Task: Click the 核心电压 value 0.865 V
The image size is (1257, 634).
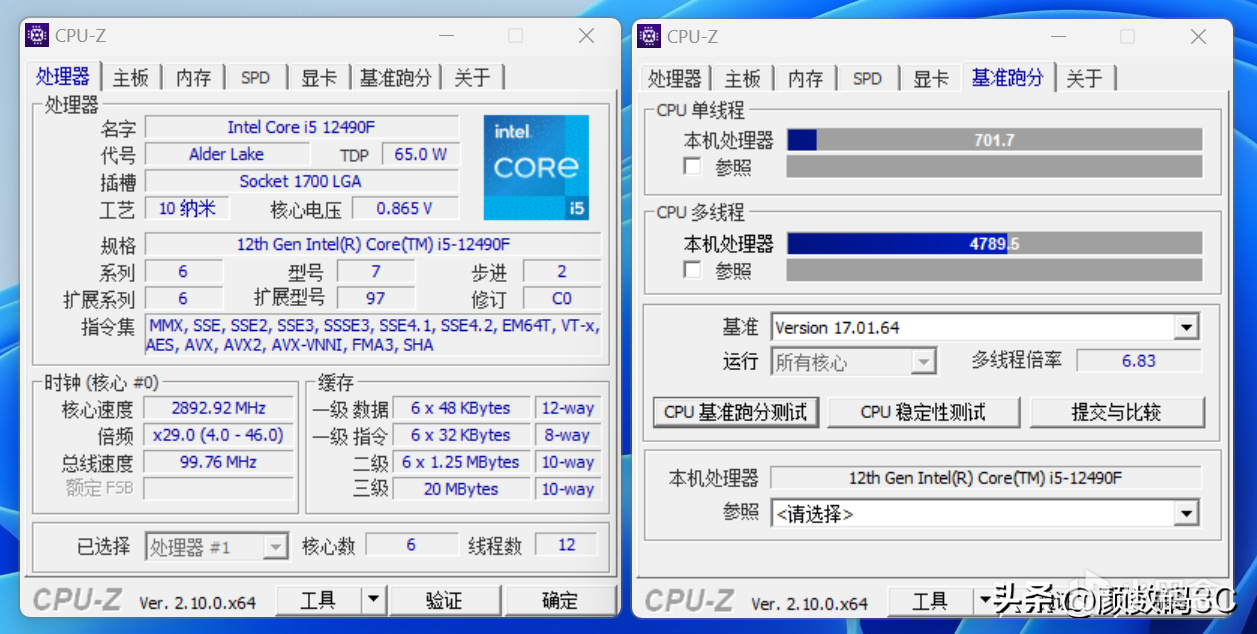Action: coord(405,208)
